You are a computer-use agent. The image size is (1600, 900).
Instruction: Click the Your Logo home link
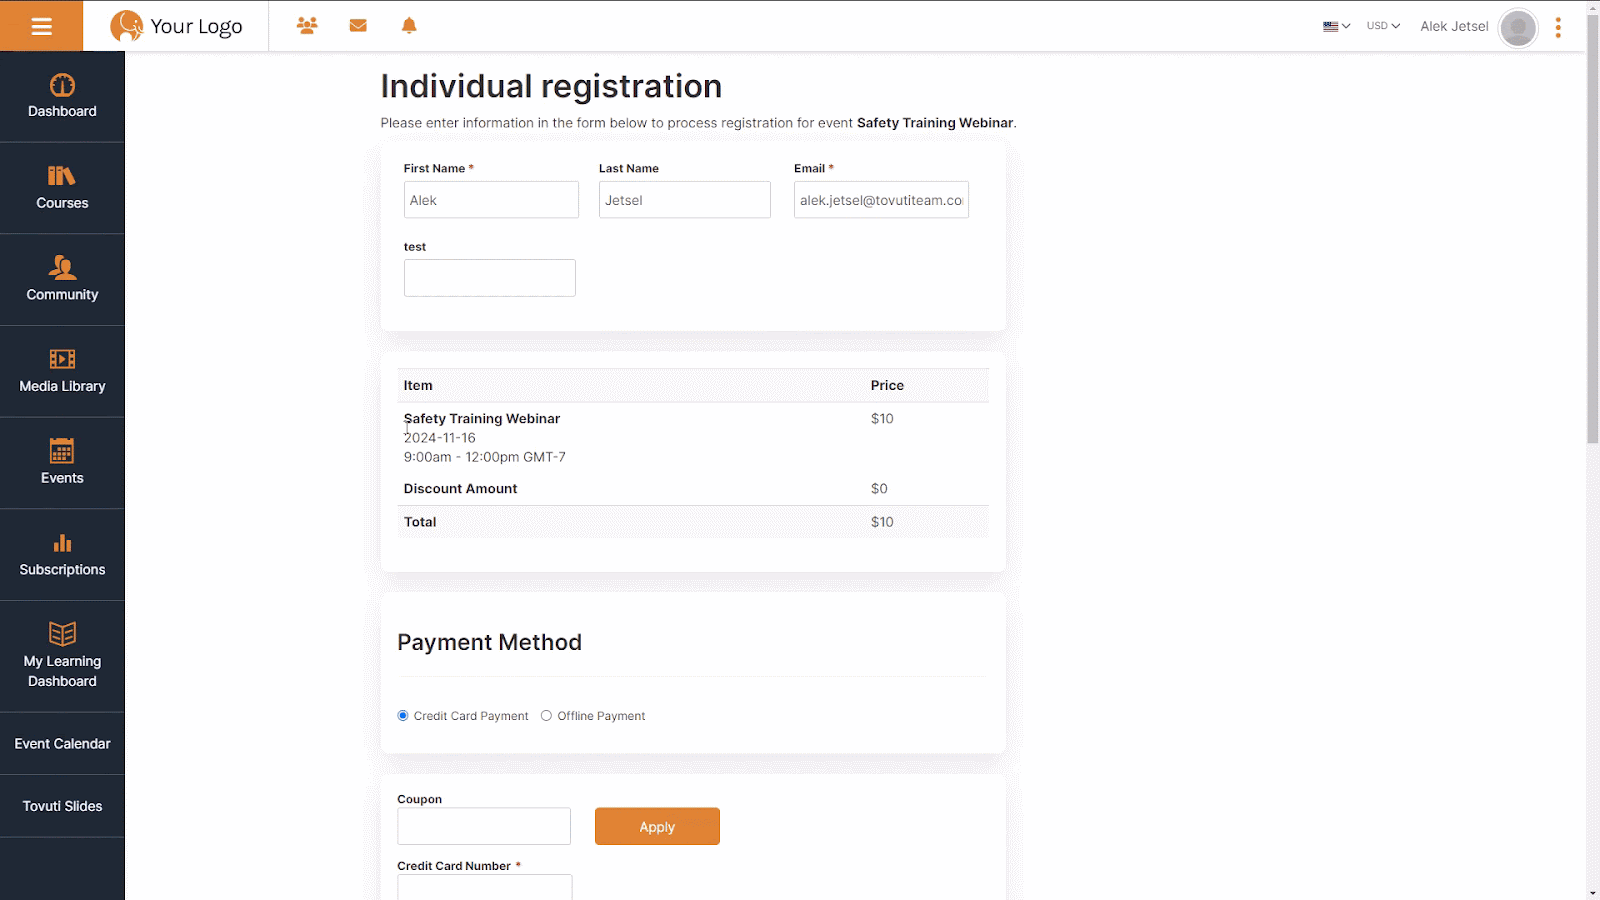point(176,26)
